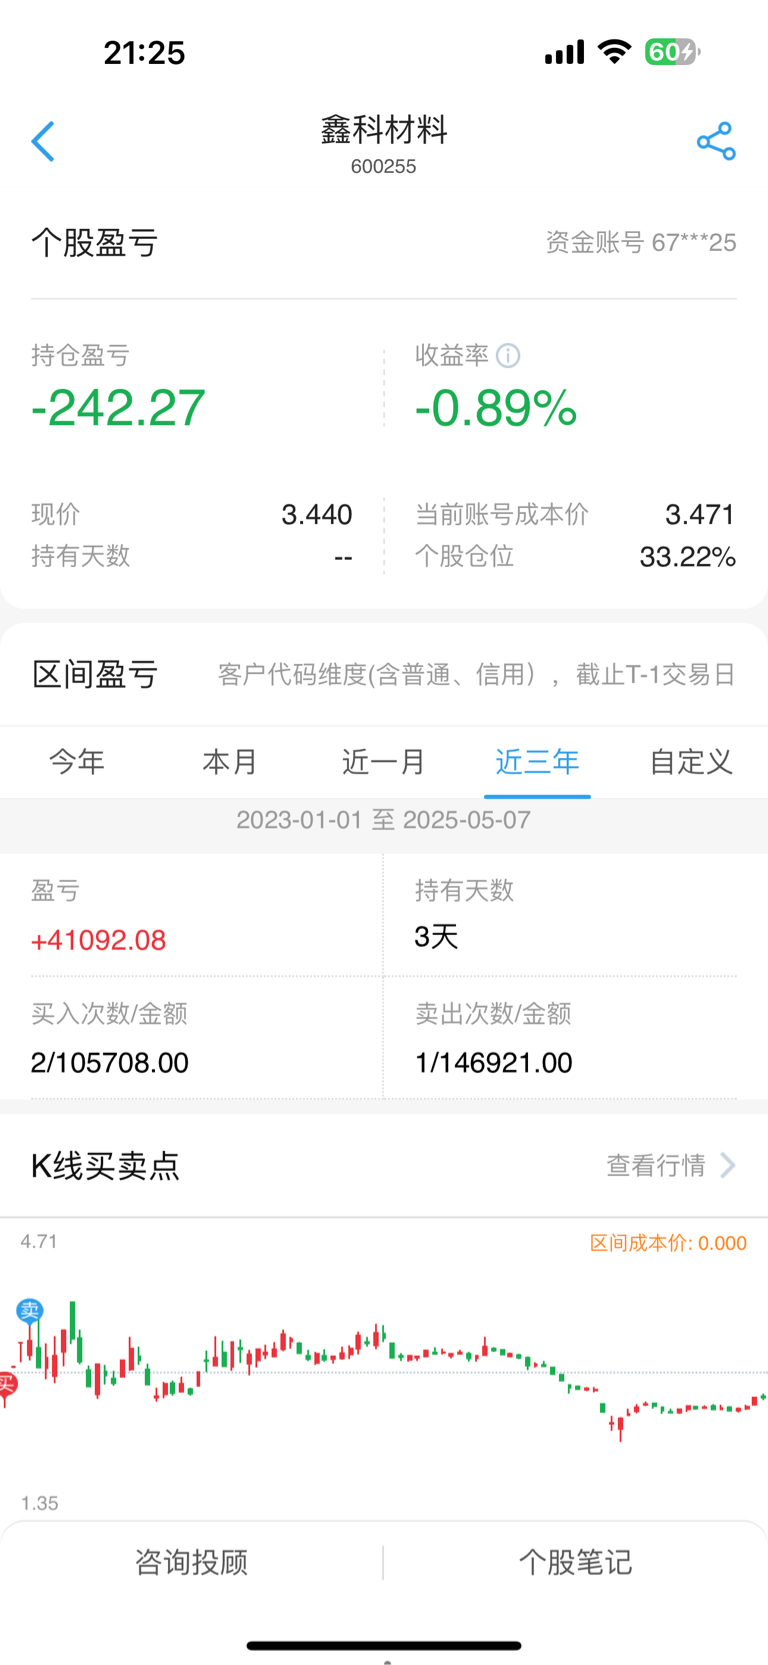Tap the battery indicator icon
This screenshot has height=1665, width=768.
672,52
